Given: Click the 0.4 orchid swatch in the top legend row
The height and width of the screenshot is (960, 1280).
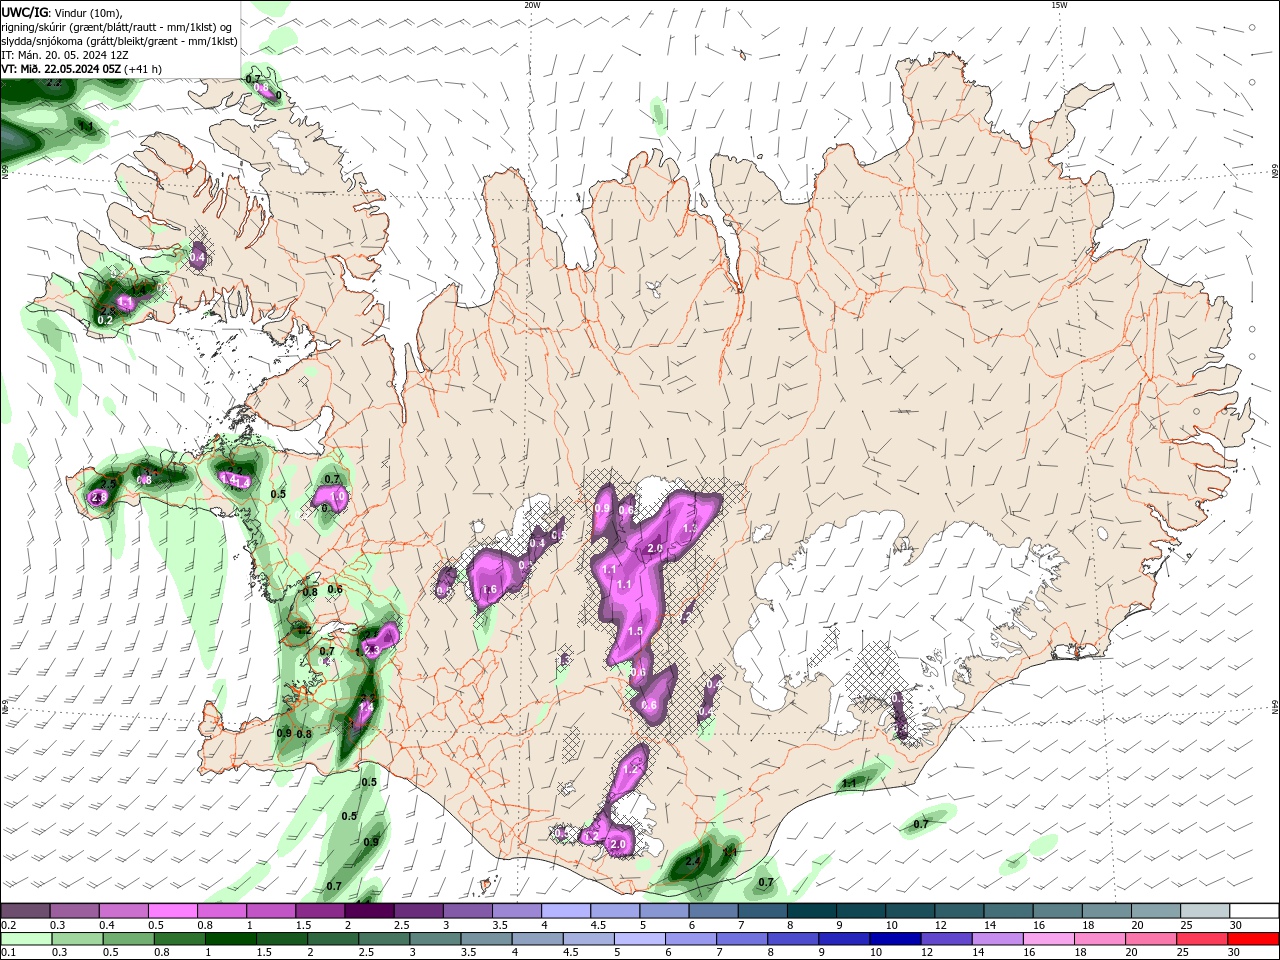Looking at the screenshot, I should [x=124, y=910].
